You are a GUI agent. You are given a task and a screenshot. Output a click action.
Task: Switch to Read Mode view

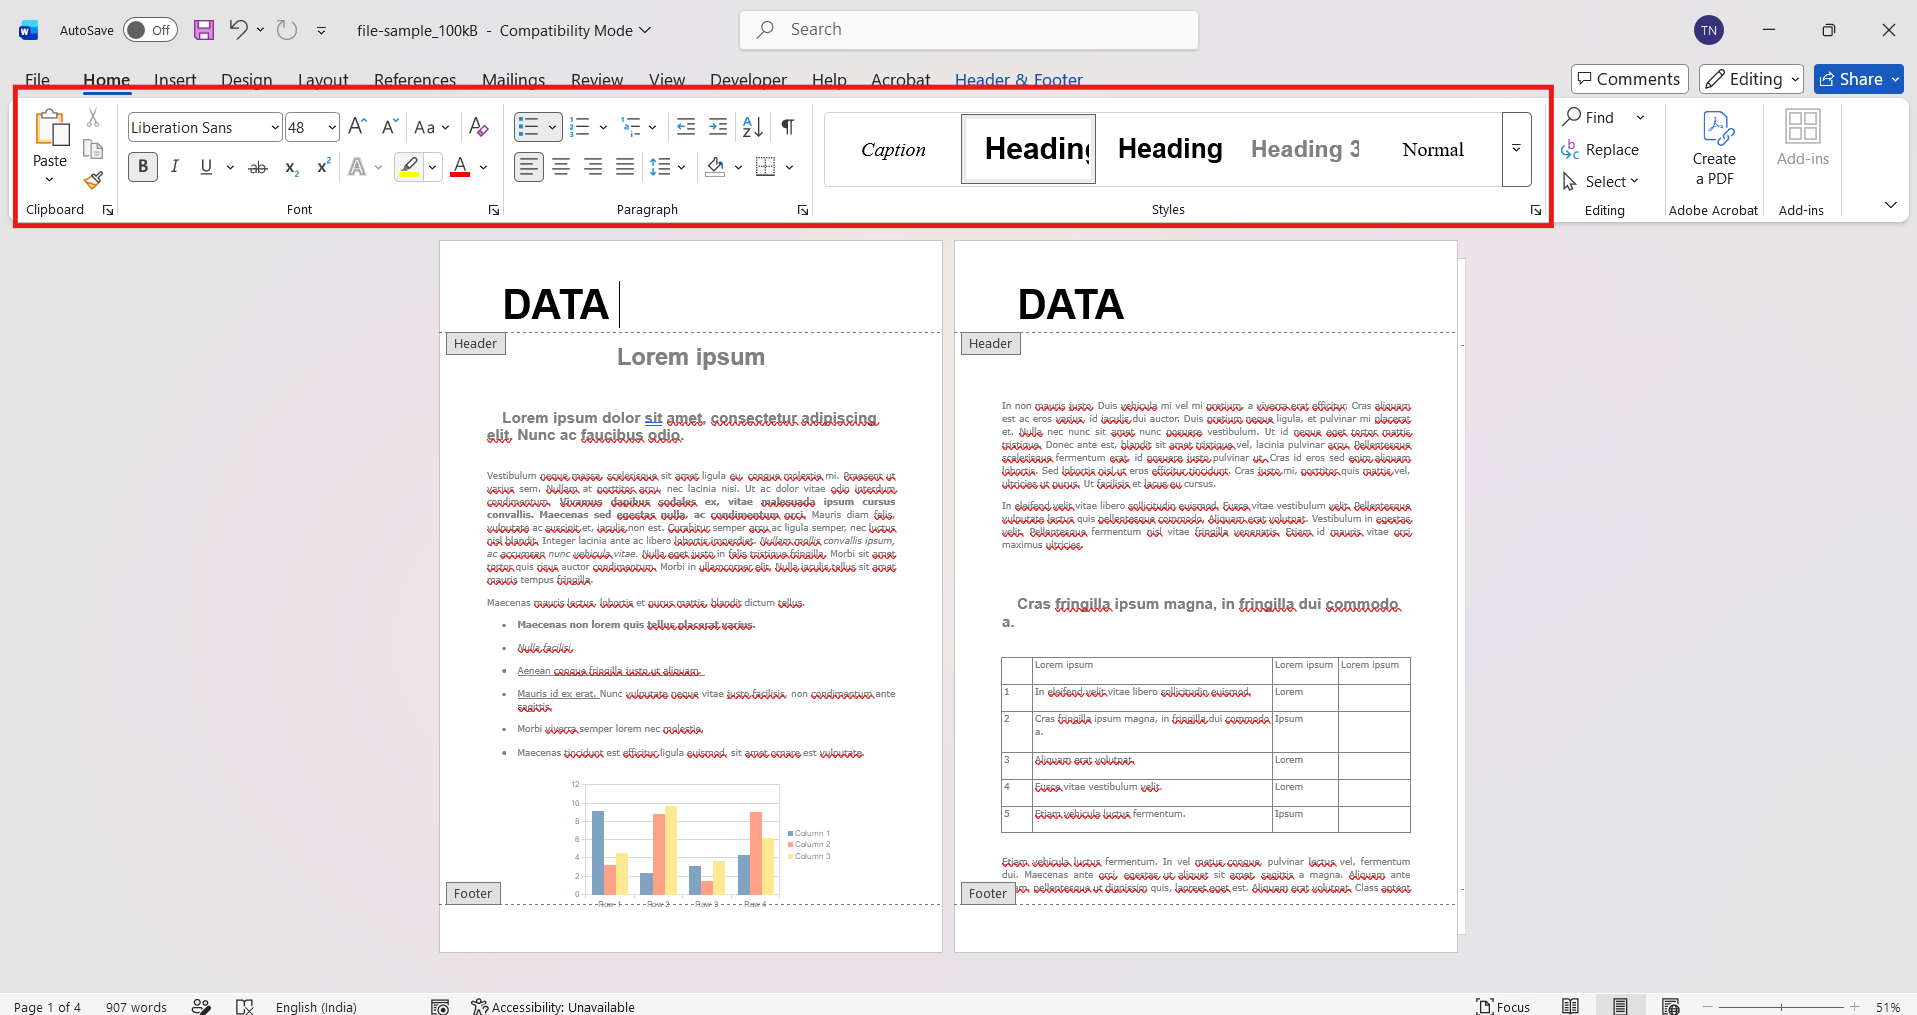[x=1571, y=1006]
